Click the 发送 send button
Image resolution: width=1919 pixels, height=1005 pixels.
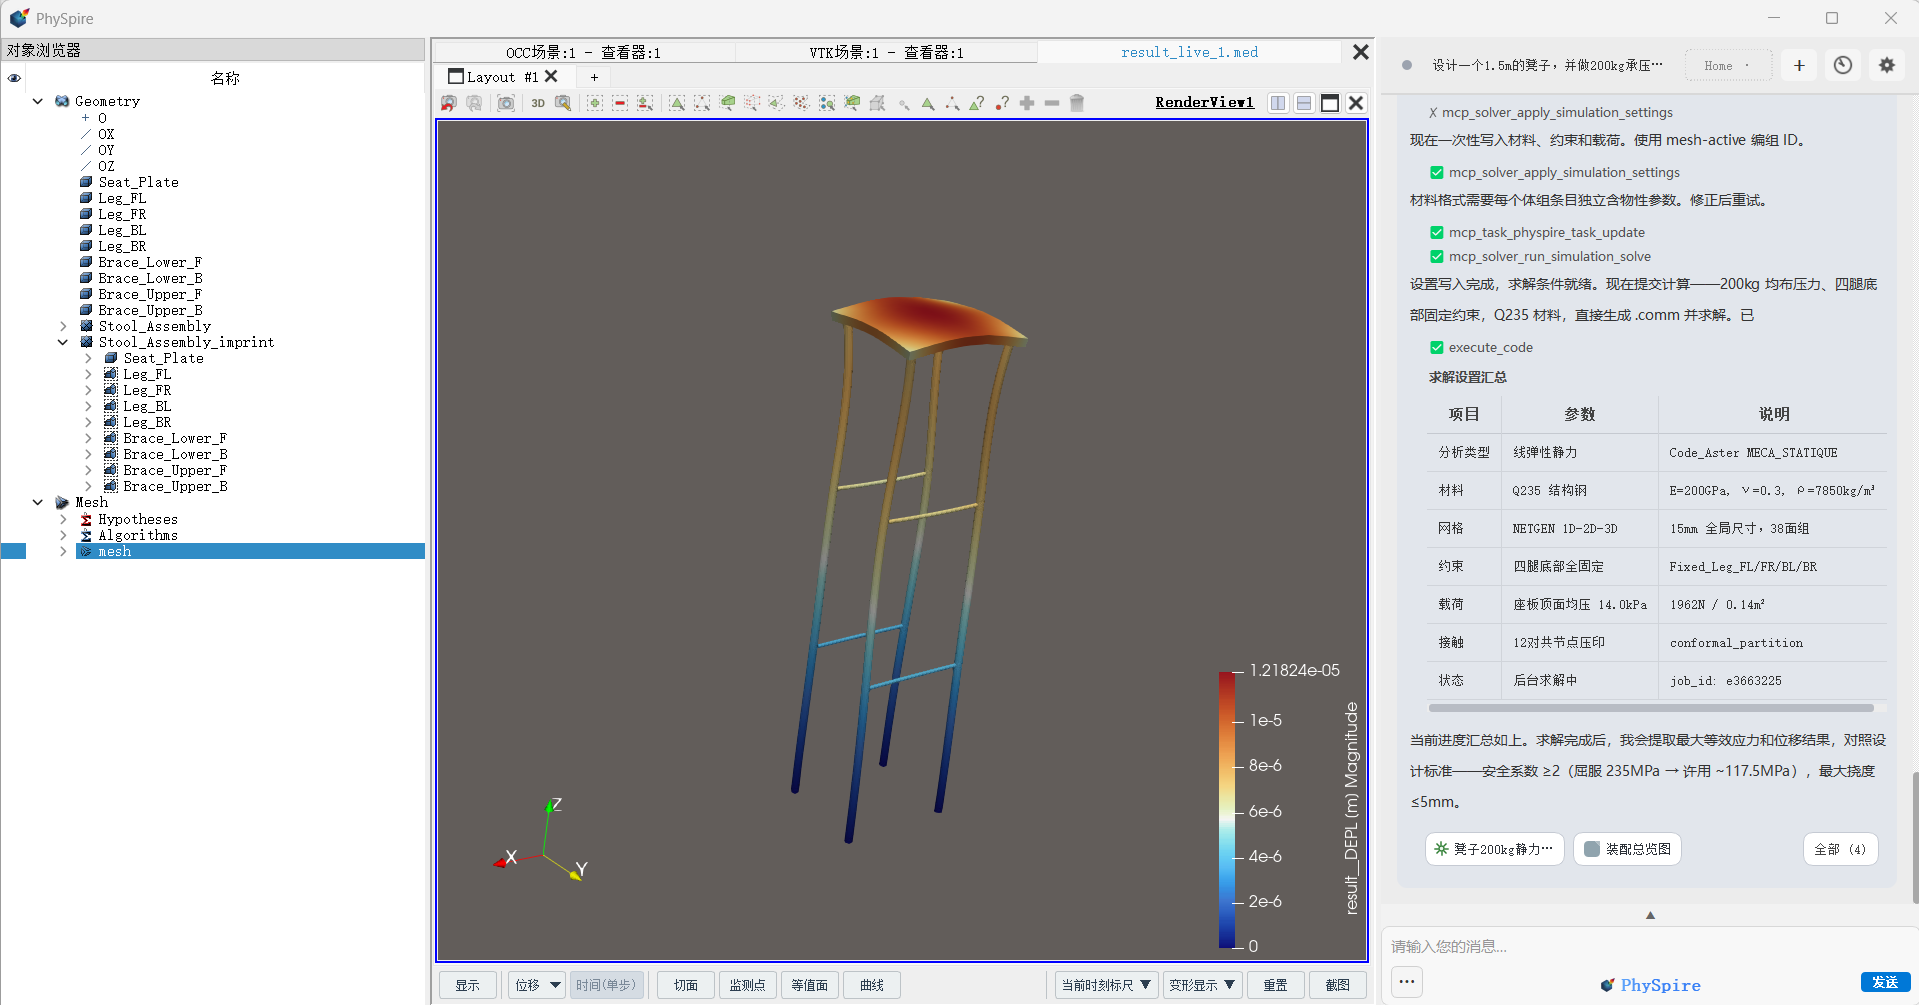pyautogui.click(x=1885, y=982)
